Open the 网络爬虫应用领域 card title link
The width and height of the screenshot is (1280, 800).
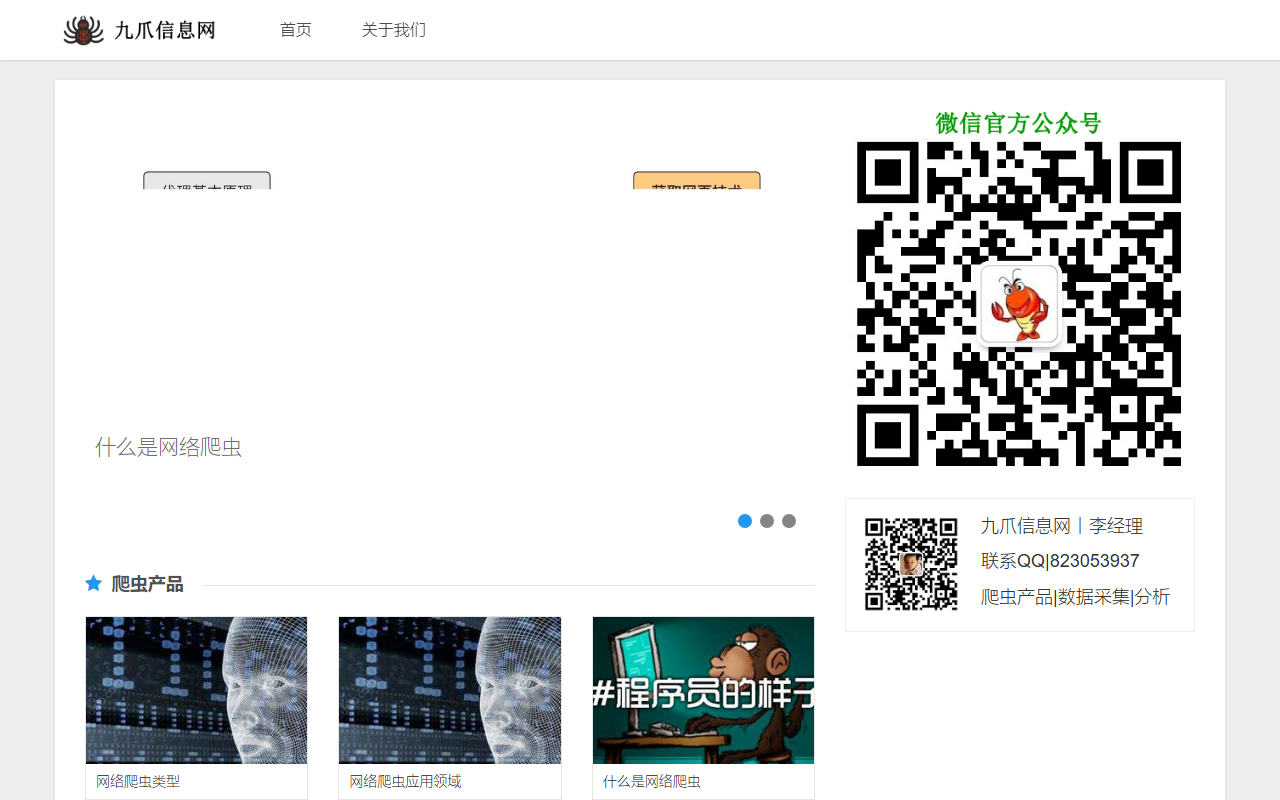405,782
